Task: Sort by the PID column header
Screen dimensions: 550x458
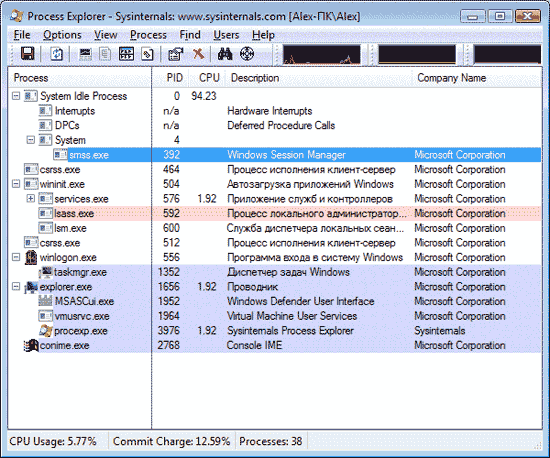Action: point(171,78)
